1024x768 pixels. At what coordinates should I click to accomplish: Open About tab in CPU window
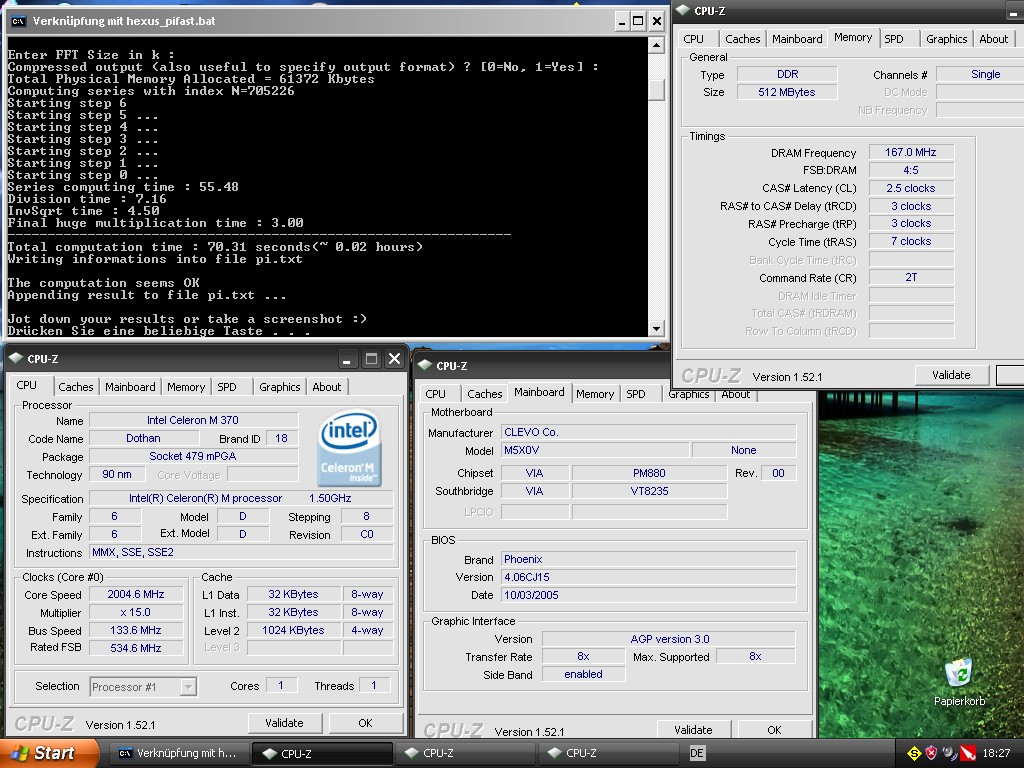(327, 387)
